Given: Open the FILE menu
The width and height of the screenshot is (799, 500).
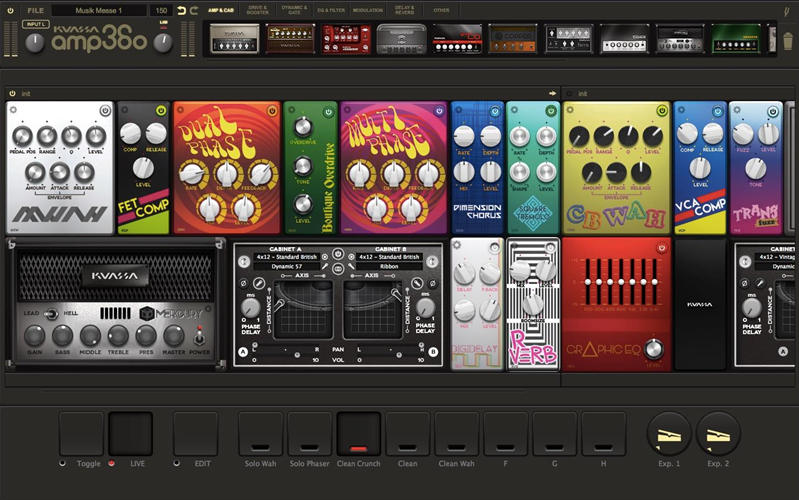Looking at the screenshot, I should click(36, 10).
